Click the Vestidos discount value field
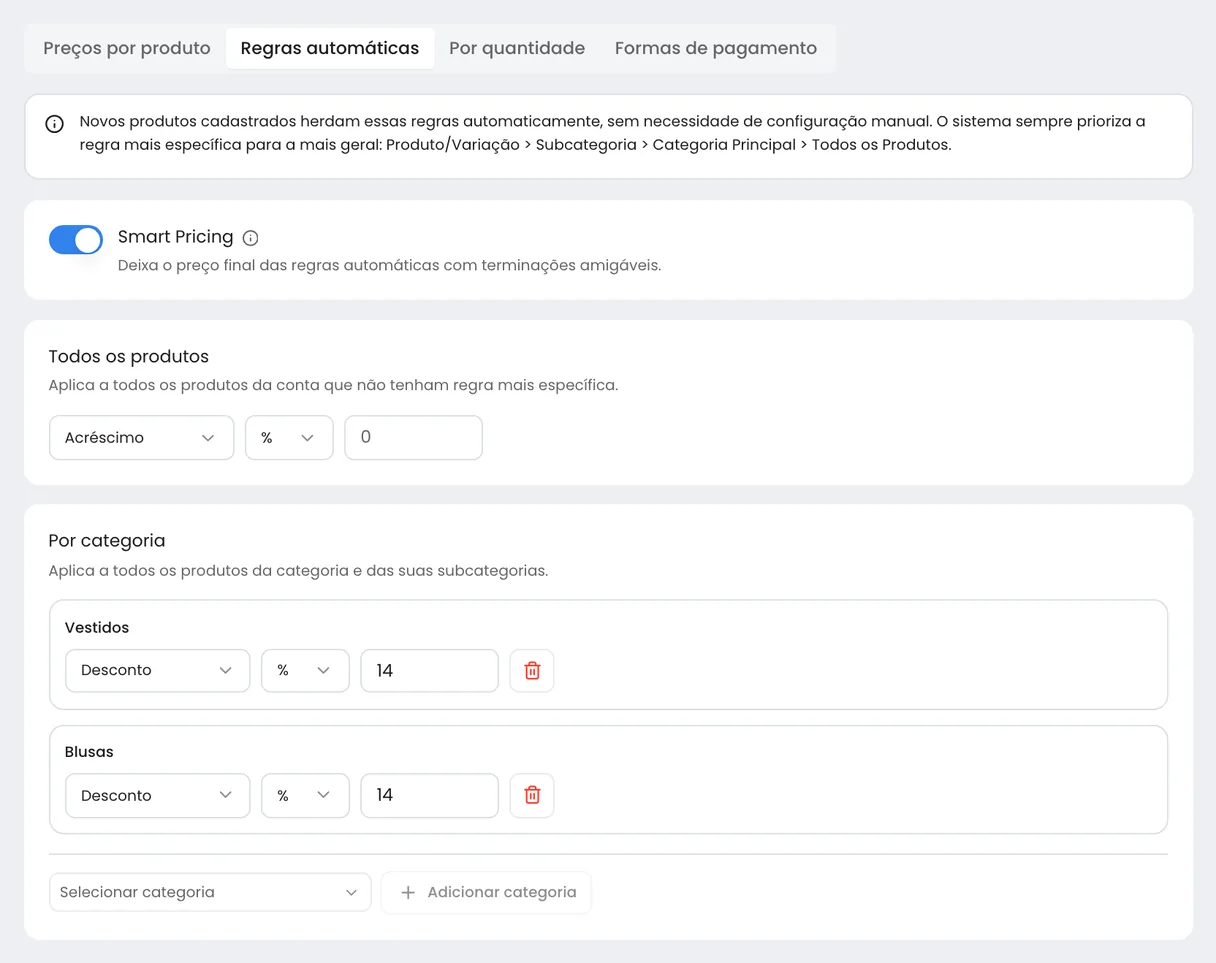 pyautogui.click(x=429, y=671)
